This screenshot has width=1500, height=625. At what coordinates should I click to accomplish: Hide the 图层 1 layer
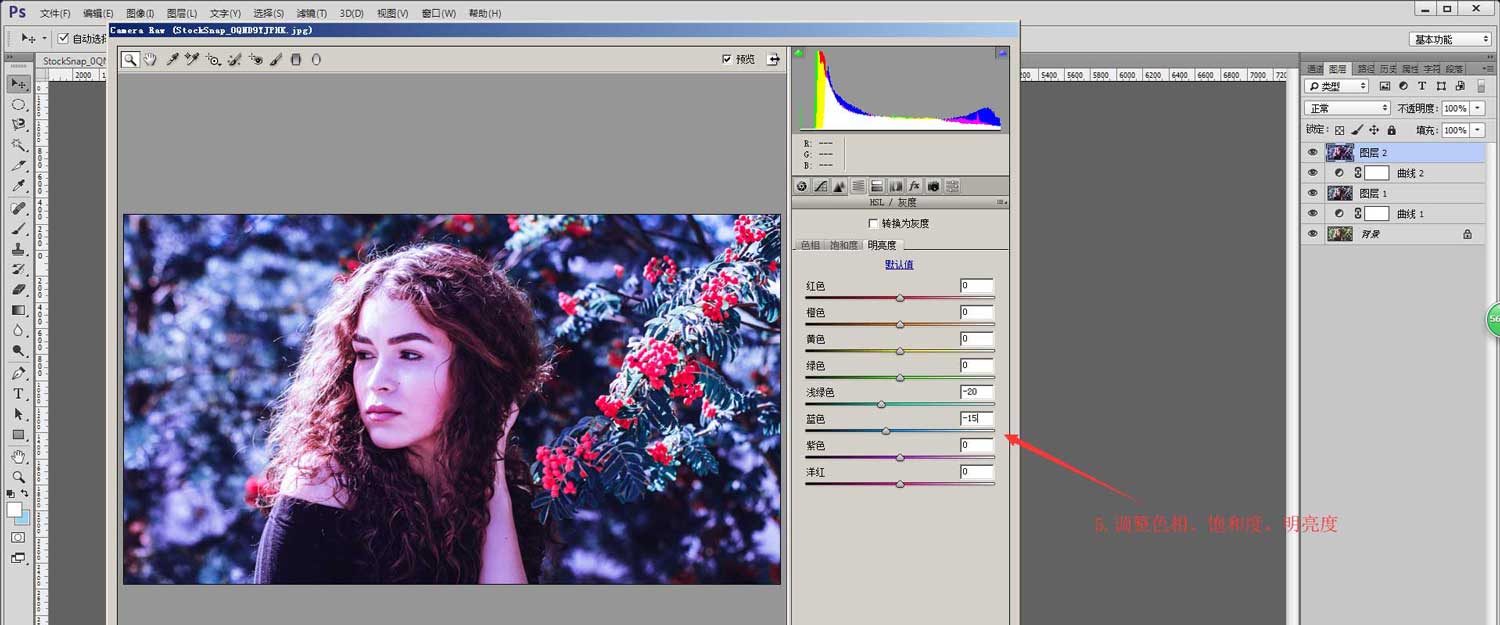pos(1312,193)
